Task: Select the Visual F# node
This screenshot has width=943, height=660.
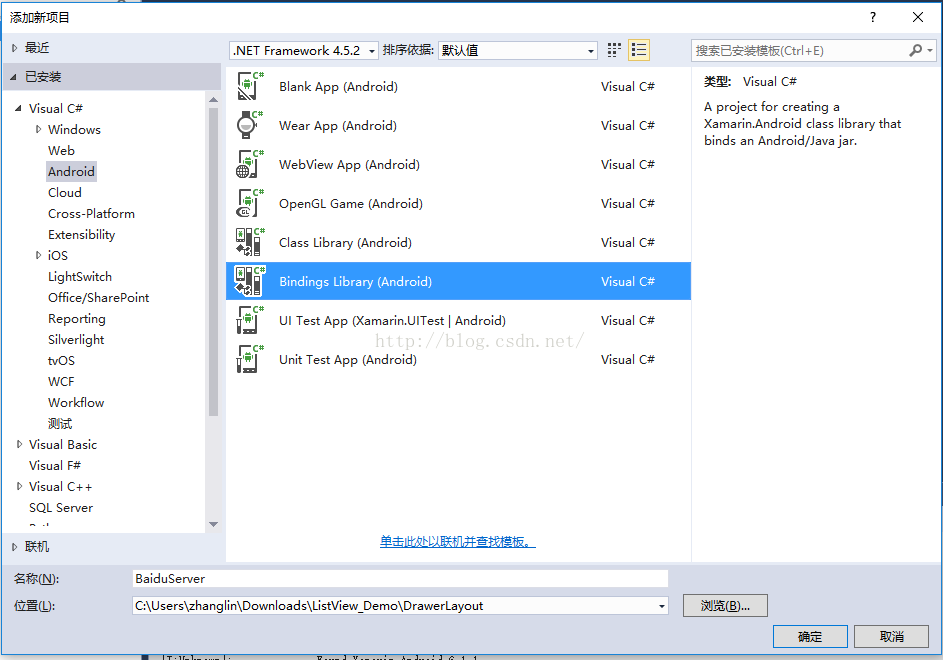Action: tap(54, 465)
